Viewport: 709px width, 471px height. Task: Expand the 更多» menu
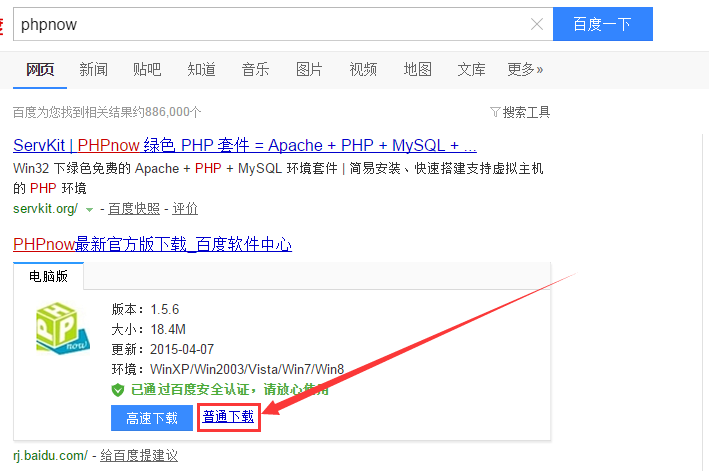click(x=525, y=69)
